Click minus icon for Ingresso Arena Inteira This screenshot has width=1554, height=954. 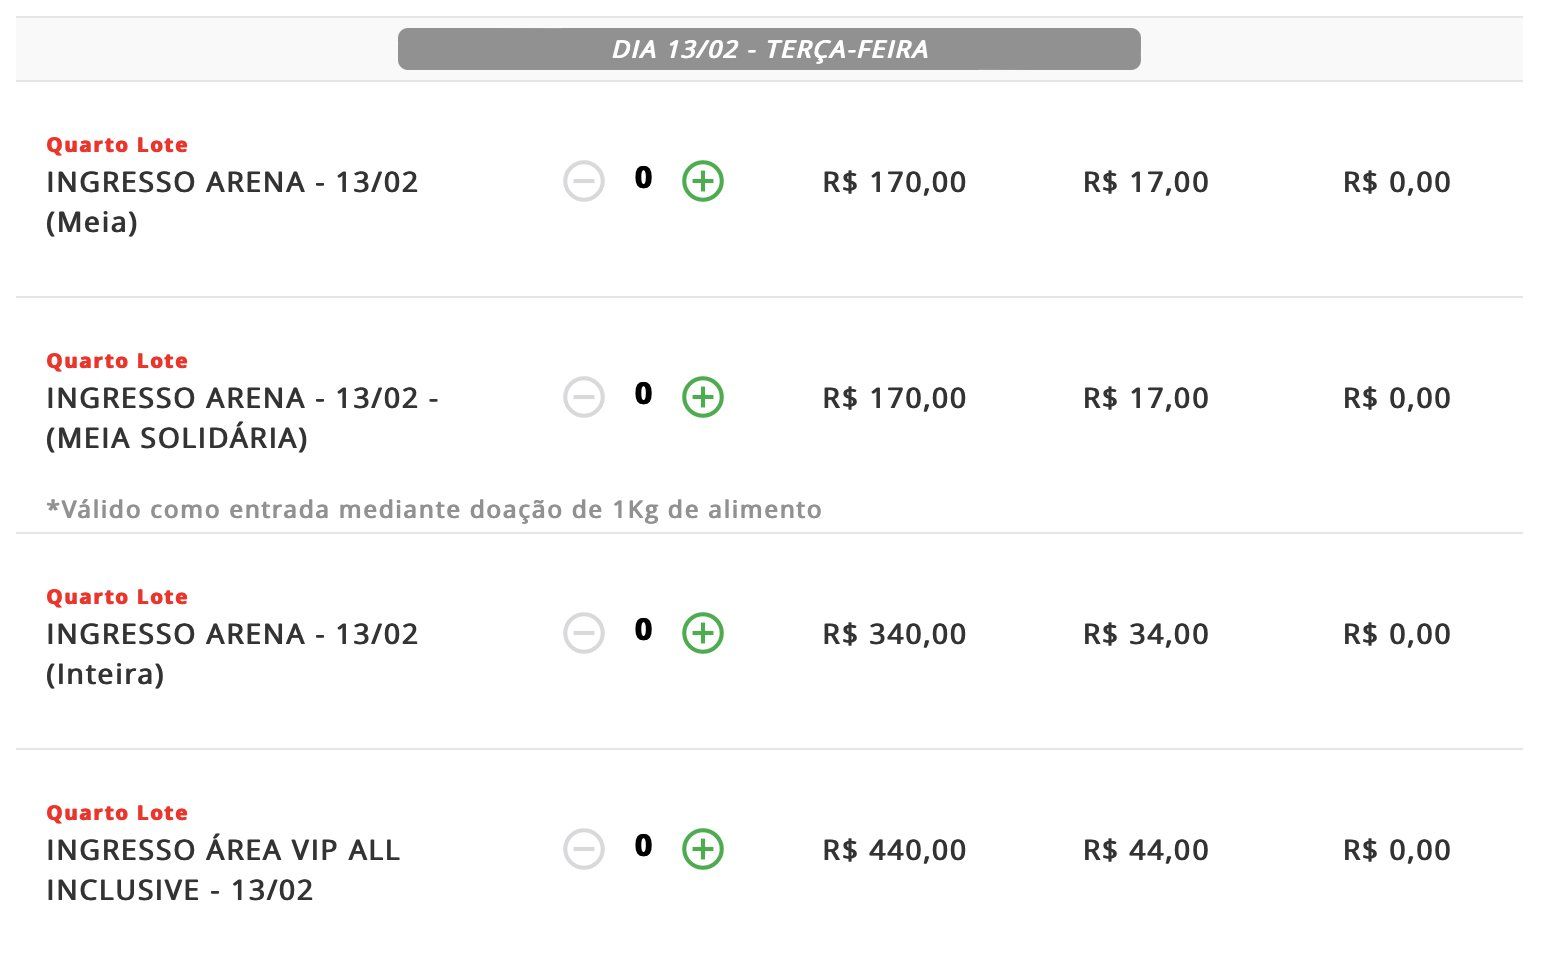[584, 634]
